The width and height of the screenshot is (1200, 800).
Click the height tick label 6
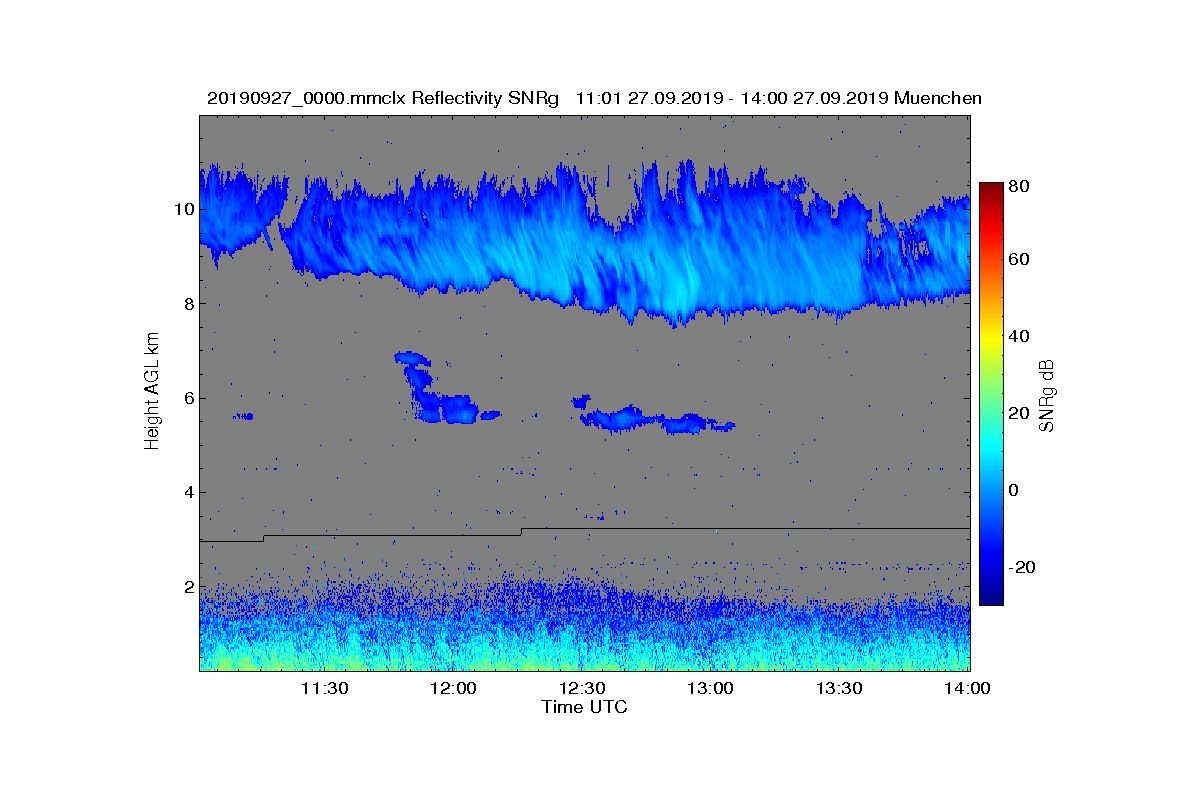click(187, 398)
